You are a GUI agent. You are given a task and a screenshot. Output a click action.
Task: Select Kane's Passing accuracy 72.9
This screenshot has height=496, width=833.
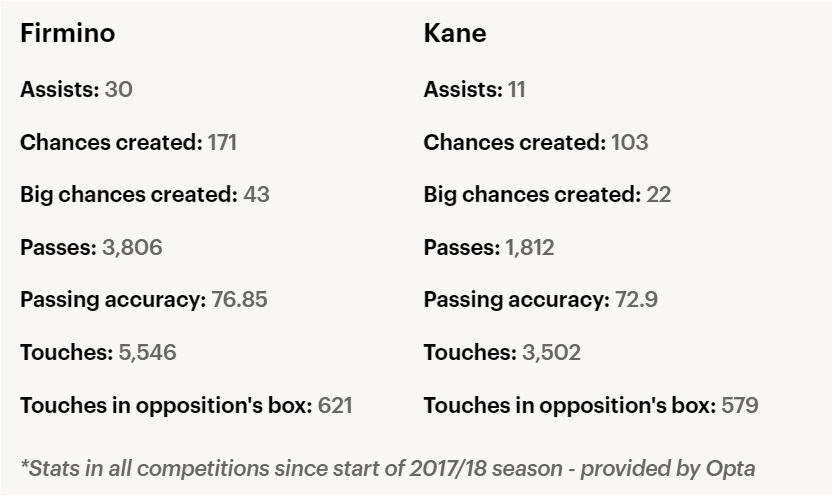point(636,299)
